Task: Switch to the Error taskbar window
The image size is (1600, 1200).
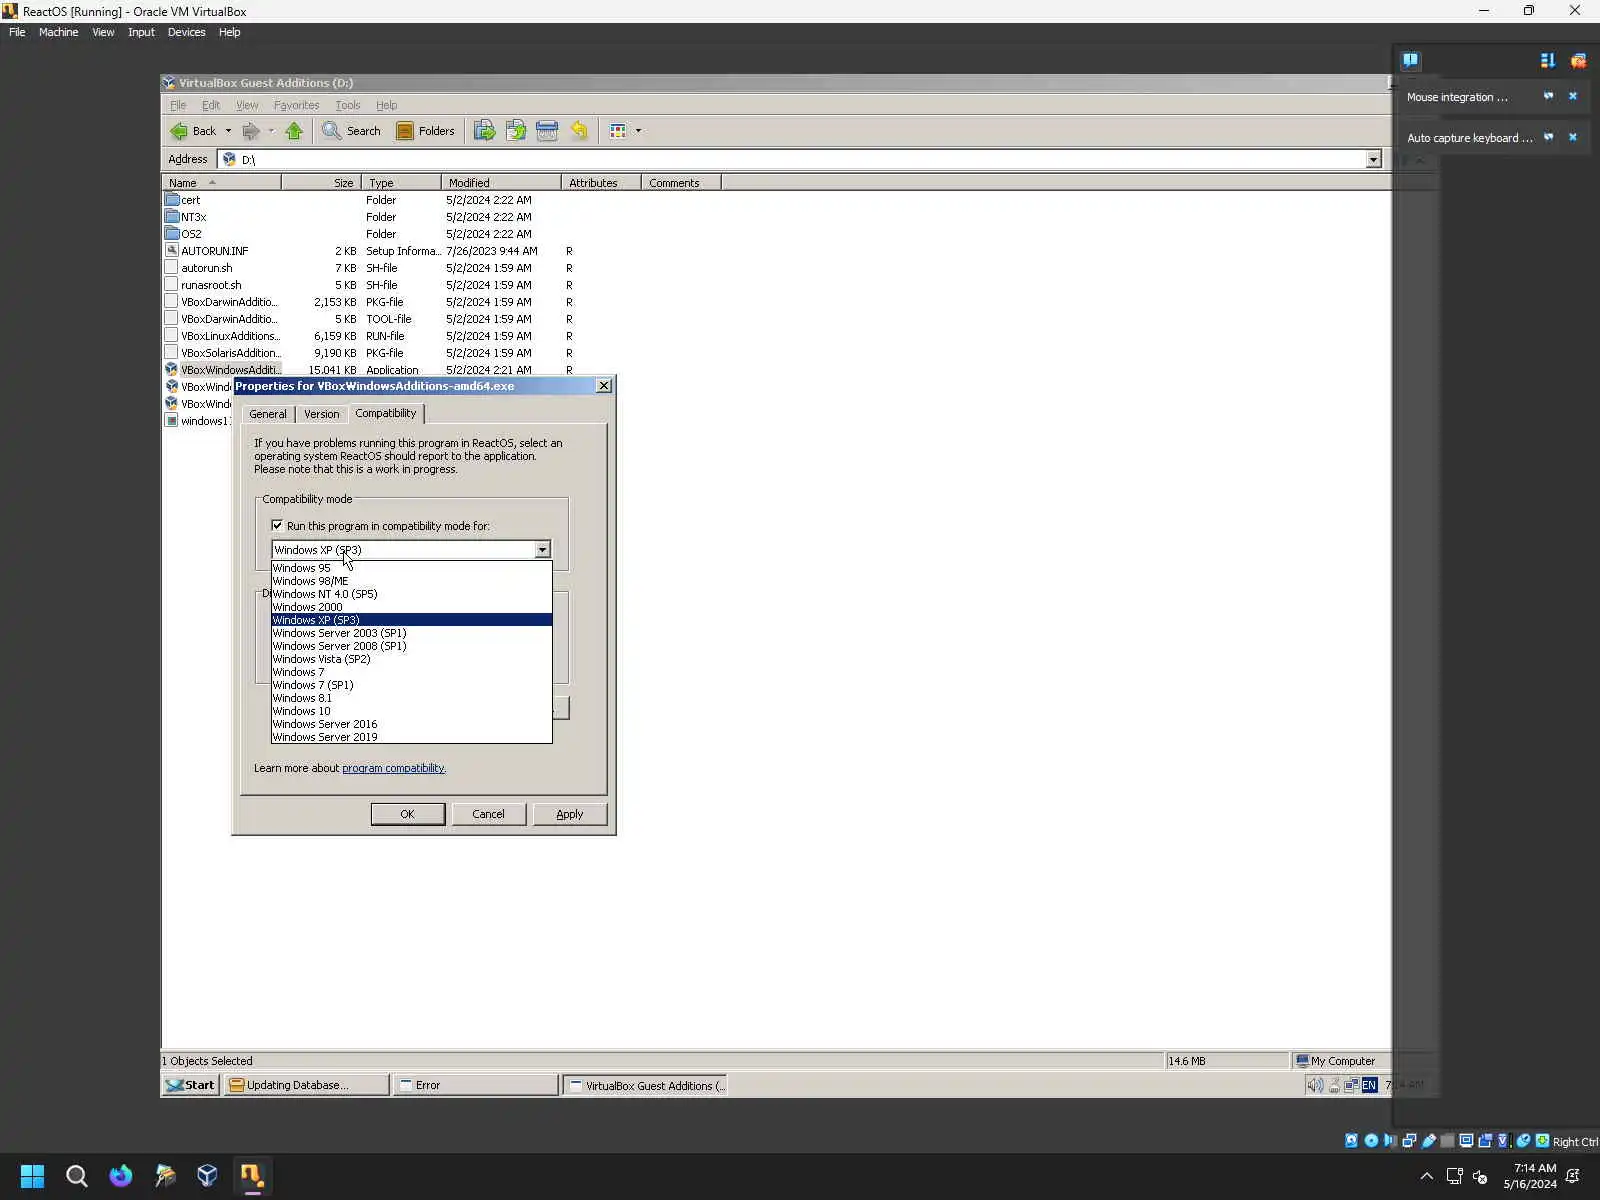Action: tap(475, 1085)
